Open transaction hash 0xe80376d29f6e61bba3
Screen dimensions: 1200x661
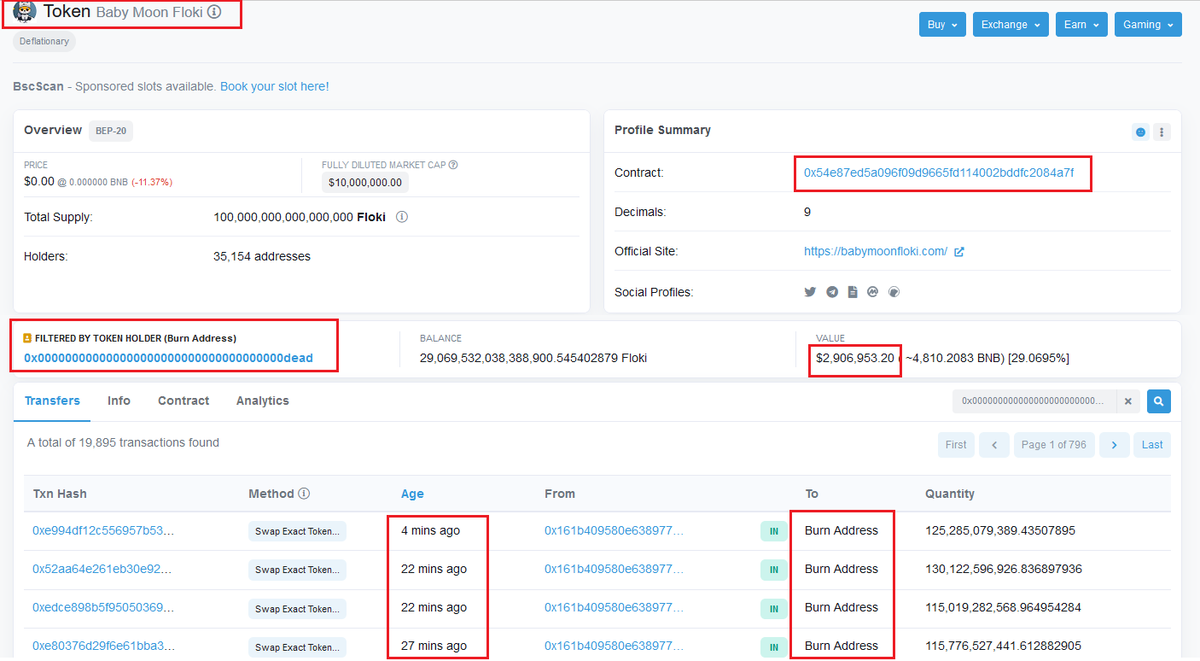click(103, 646)
